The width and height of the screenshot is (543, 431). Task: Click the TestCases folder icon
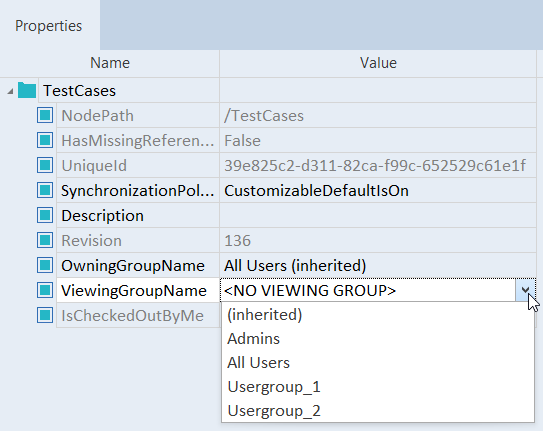[x=27, y=90]
